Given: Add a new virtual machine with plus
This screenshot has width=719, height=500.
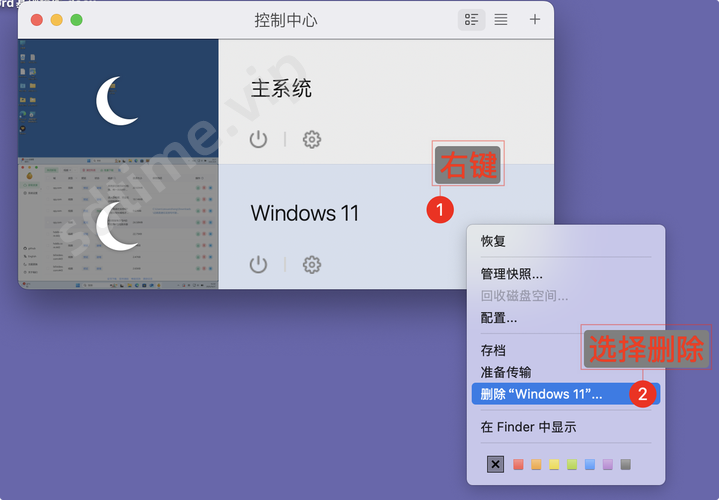Looking at the screenshot, I should pyautogui.click(x=535, y=19).
